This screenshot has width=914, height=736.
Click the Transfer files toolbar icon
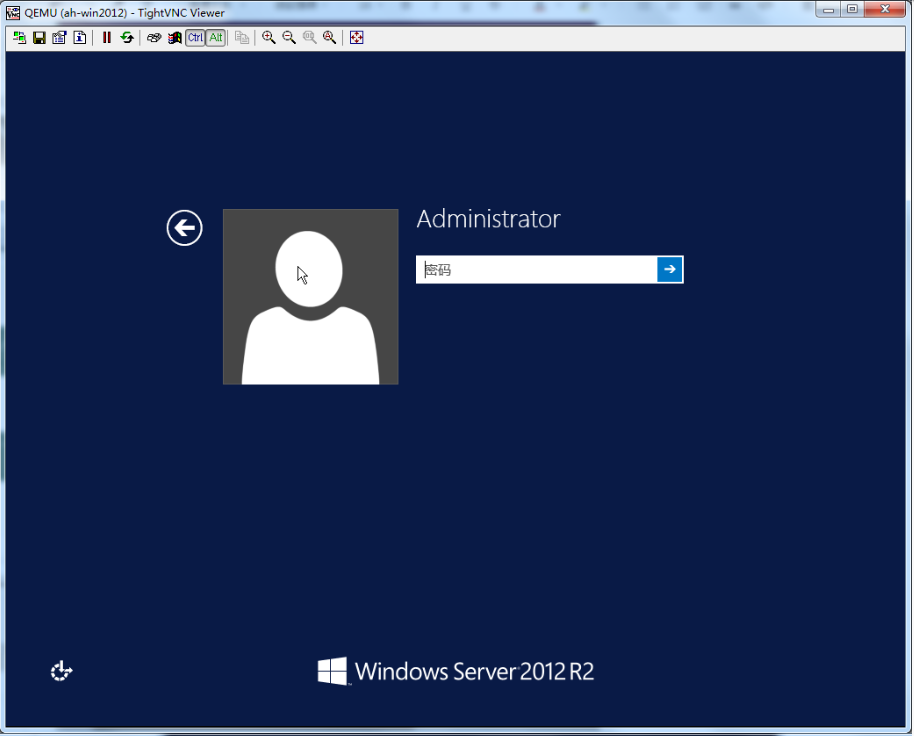tap(242, 38)
